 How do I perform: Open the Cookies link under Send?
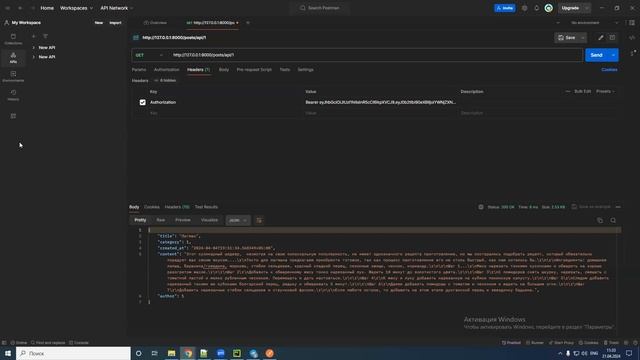(609, 70)
